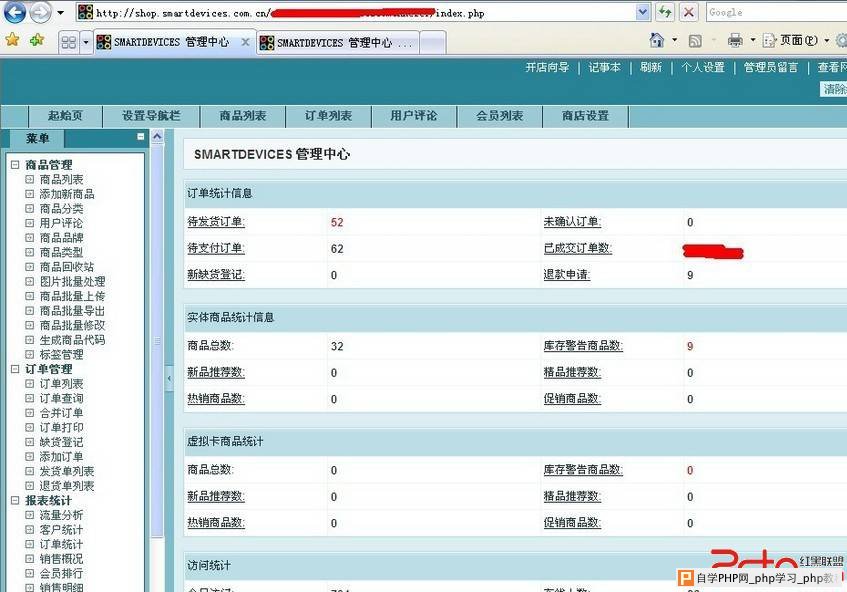
Task: Open the address bar URL dropdown
Action: [x=642, y=12]
